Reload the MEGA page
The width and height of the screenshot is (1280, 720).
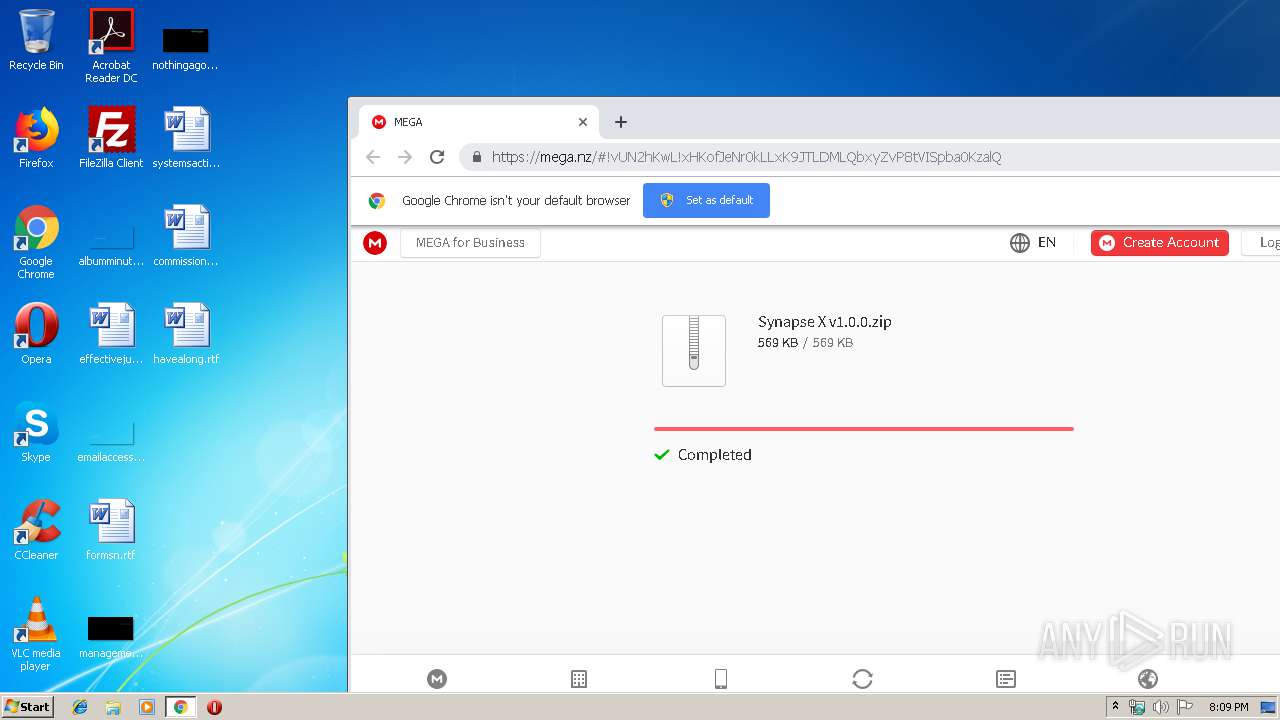[x=437, y=157]
